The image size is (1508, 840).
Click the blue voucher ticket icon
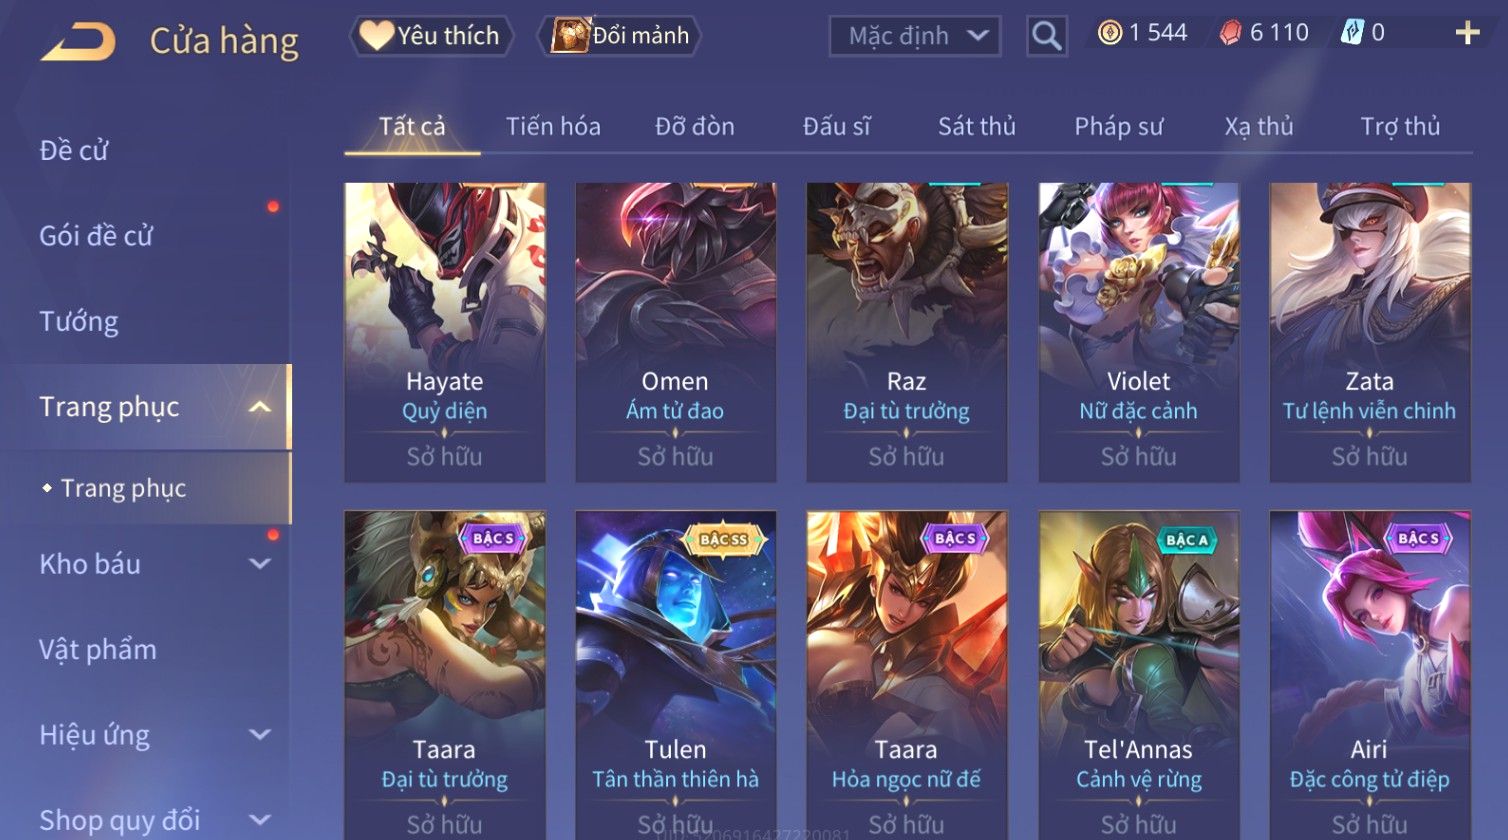[1352, 33]
